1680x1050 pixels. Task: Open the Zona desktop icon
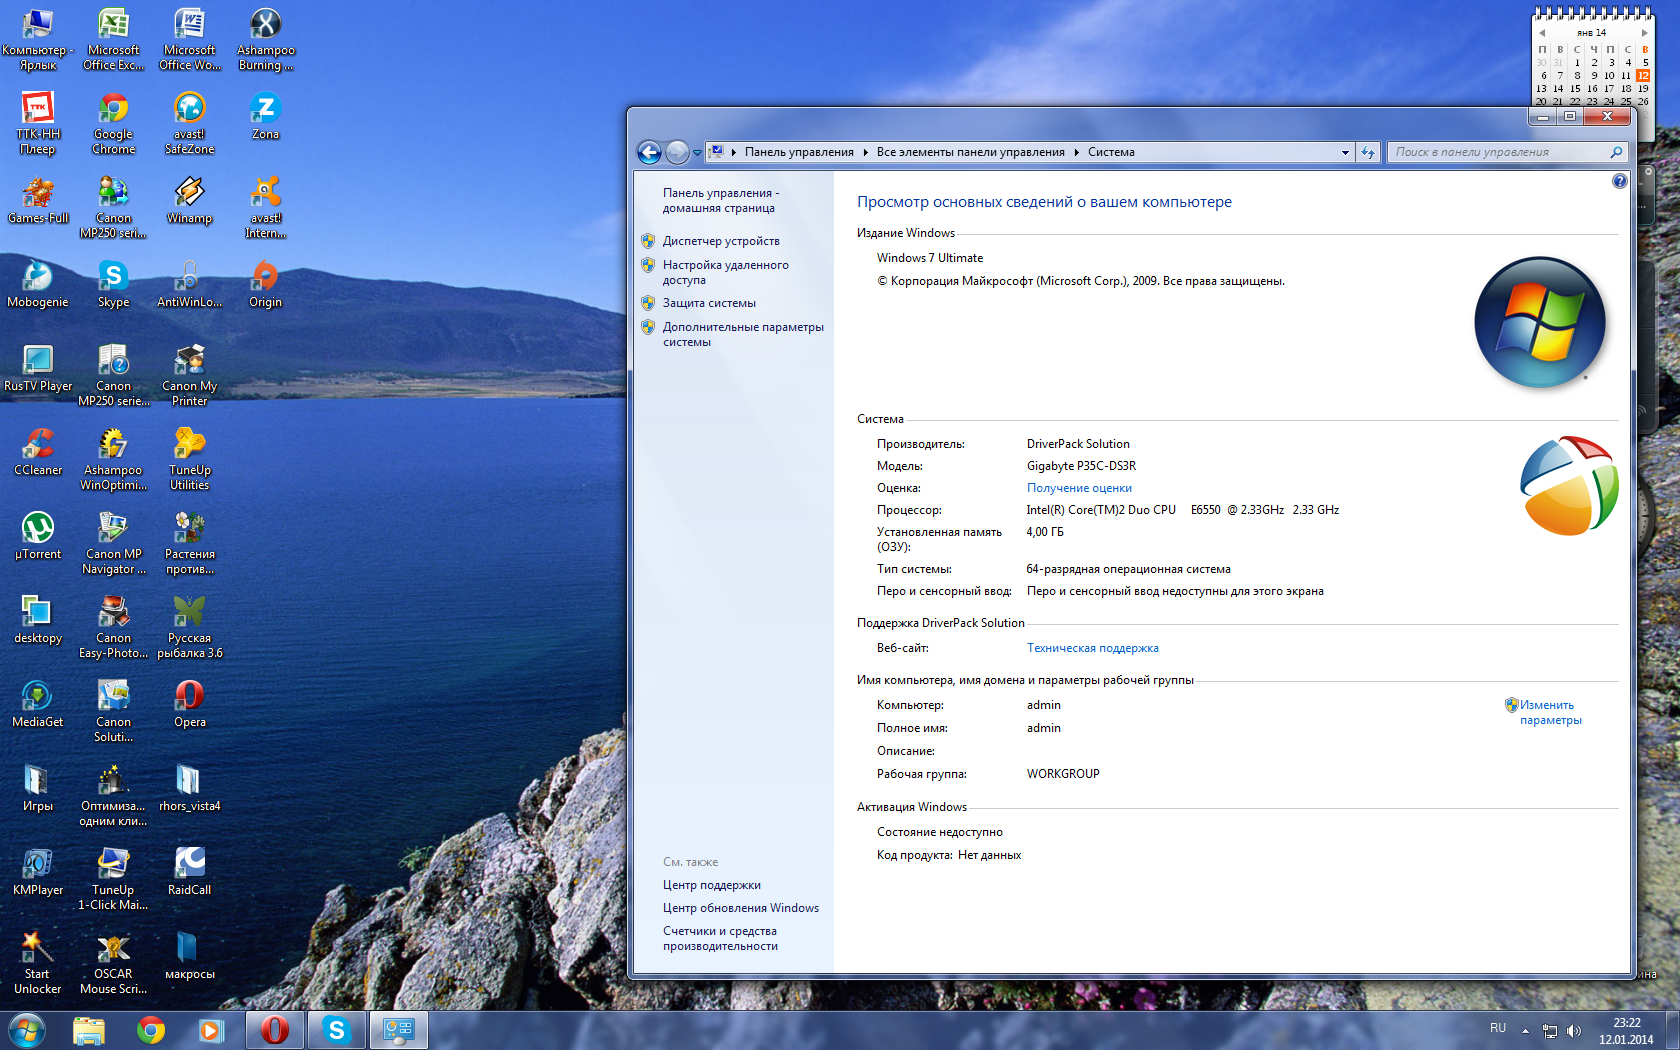tap(265, 116)
